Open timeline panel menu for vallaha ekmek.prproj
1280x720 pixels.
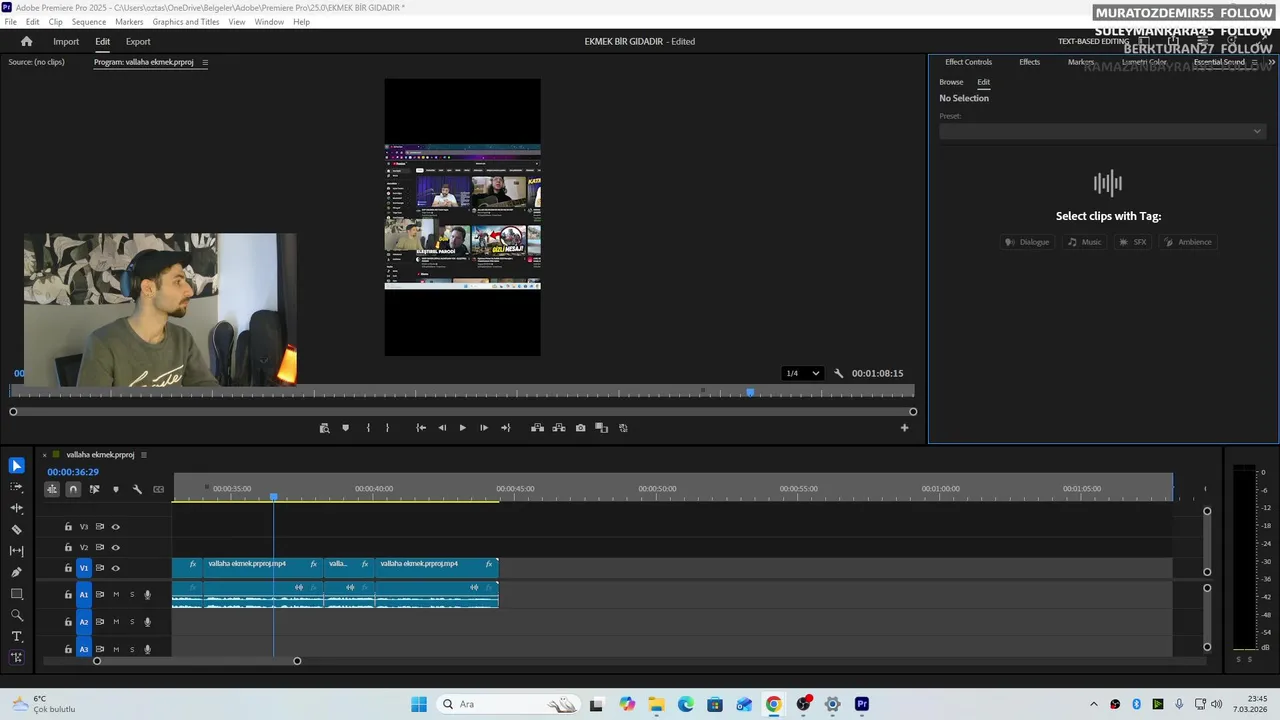coord(144,455)
